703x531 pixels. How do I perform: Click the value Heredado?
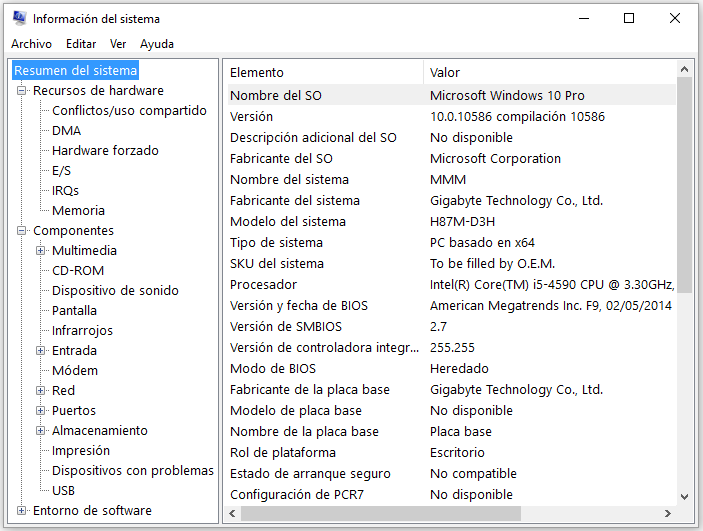(x=459, y=369)
